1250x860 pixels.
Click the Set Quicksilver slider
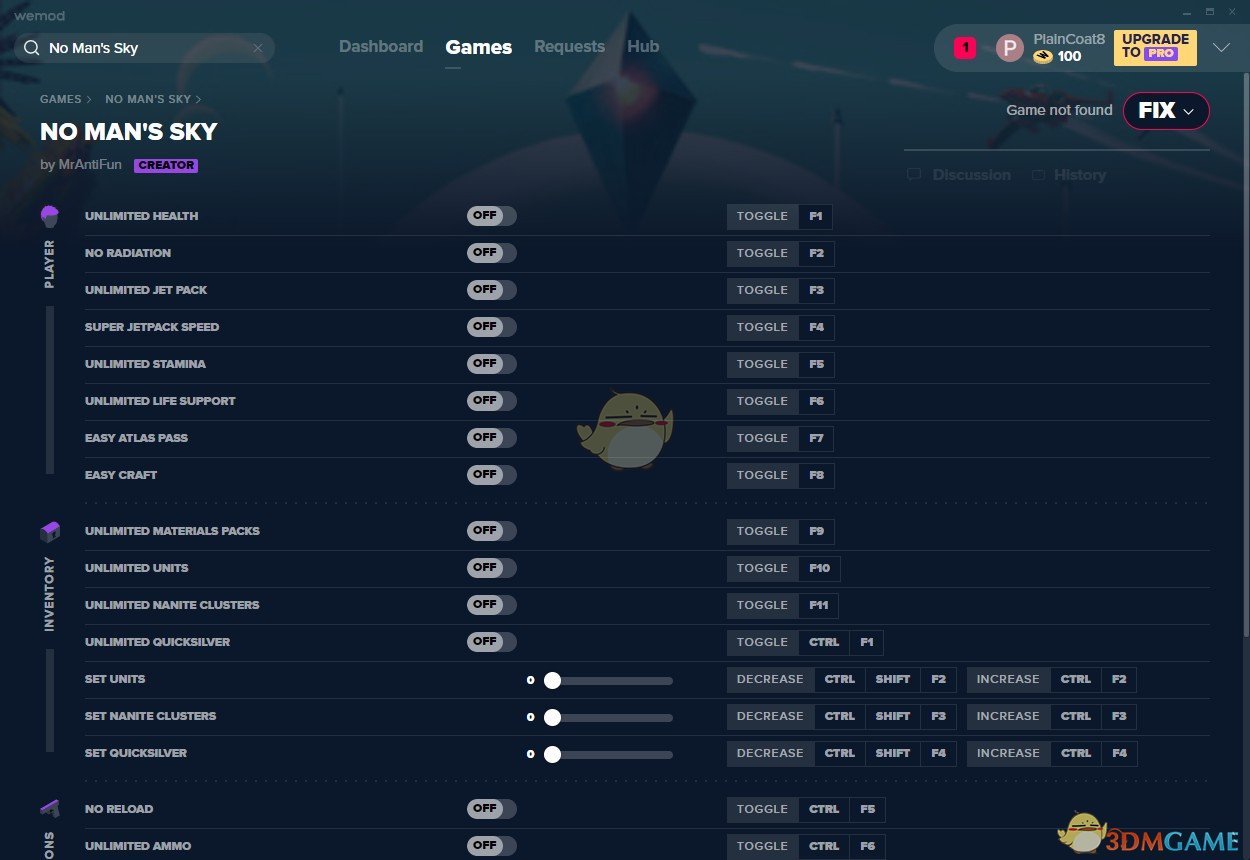coord(608,754)
